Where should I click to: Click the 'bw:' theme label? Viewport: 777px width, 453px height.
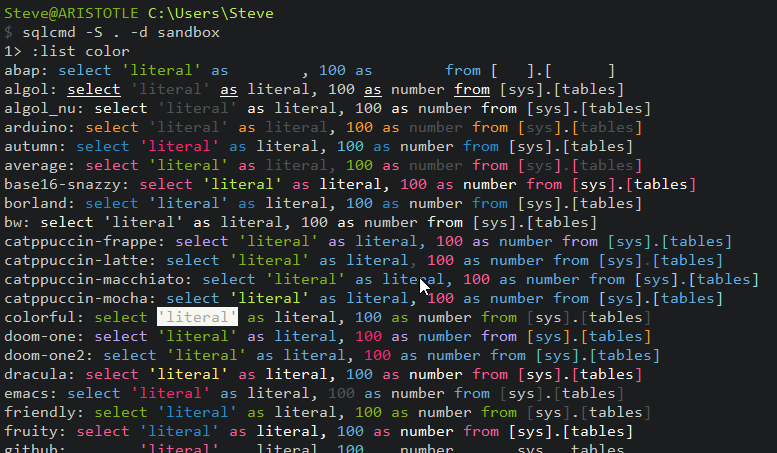pos(17,222)
